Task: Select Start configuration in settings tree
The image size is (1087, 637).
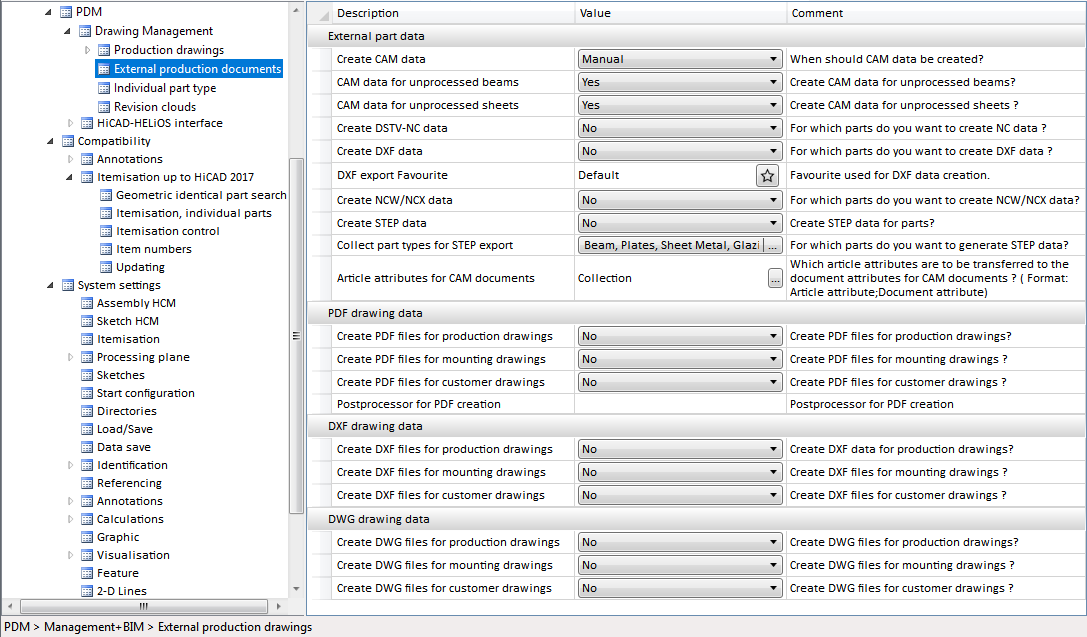Action: click(x=145, y=393)
